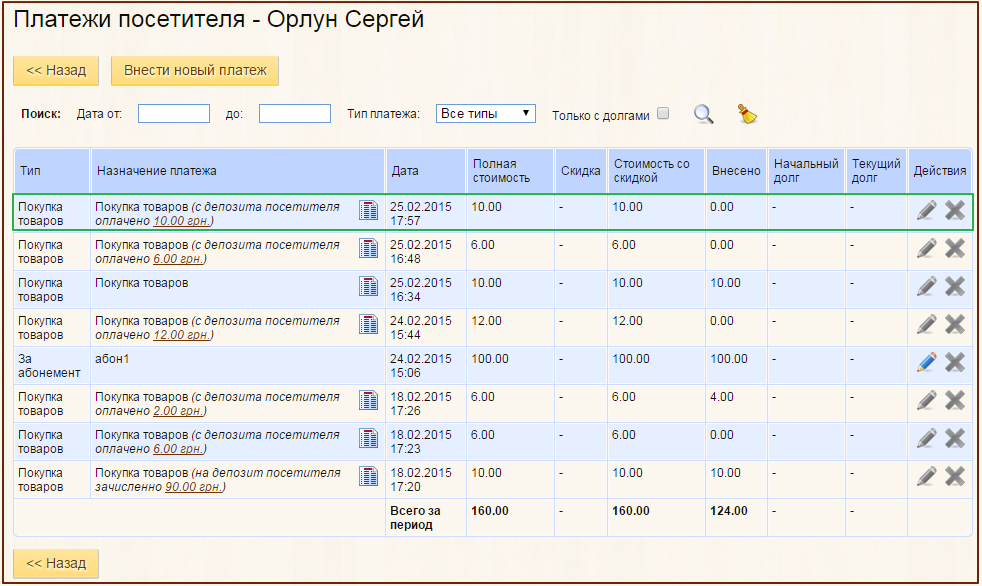982x586 pixels.
Task: Click the 'Дата от' input field
Action: click(174, 114)
